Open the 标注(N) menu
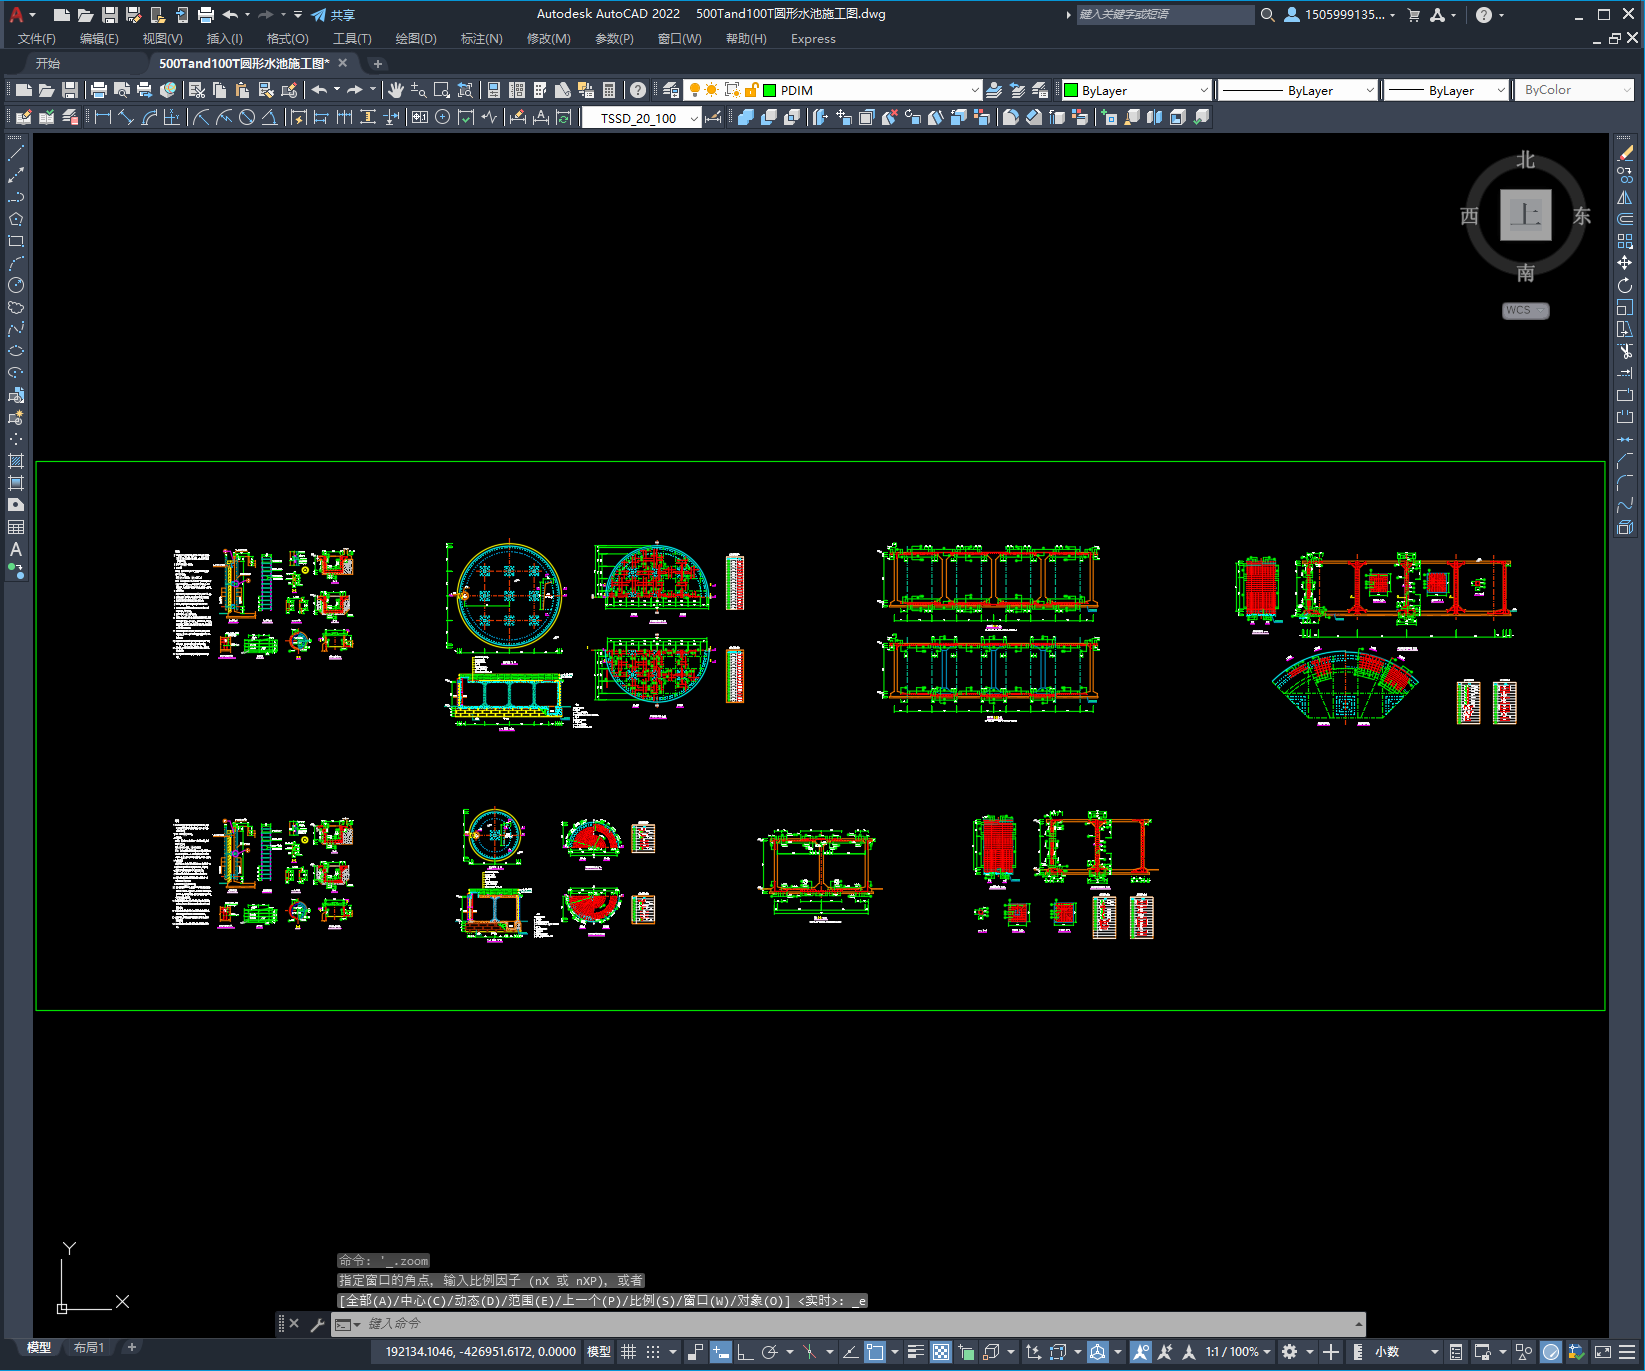 coord(482,39)
